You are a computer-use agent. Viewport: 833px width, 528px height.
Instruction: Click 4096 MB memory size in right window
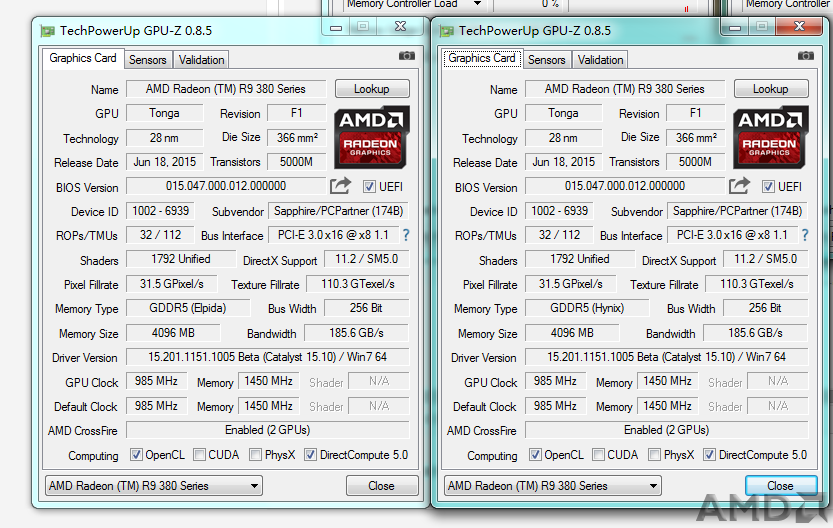[572, 333]
